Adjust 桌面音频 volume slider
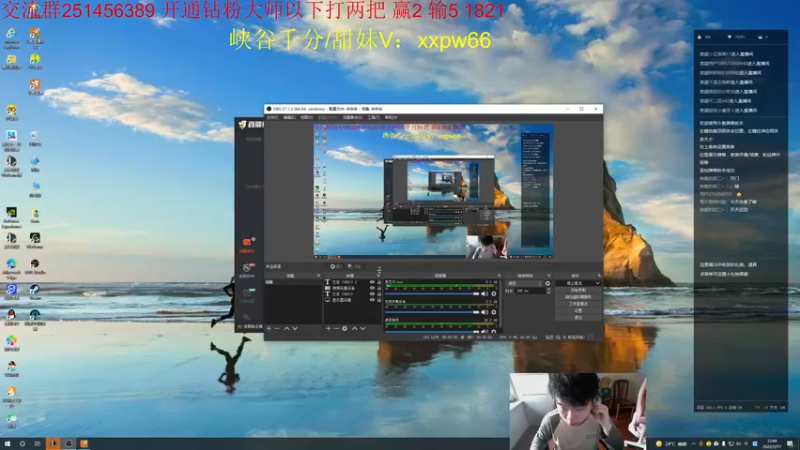The width and height of the screenshot is (800, 450). (432, 332)
